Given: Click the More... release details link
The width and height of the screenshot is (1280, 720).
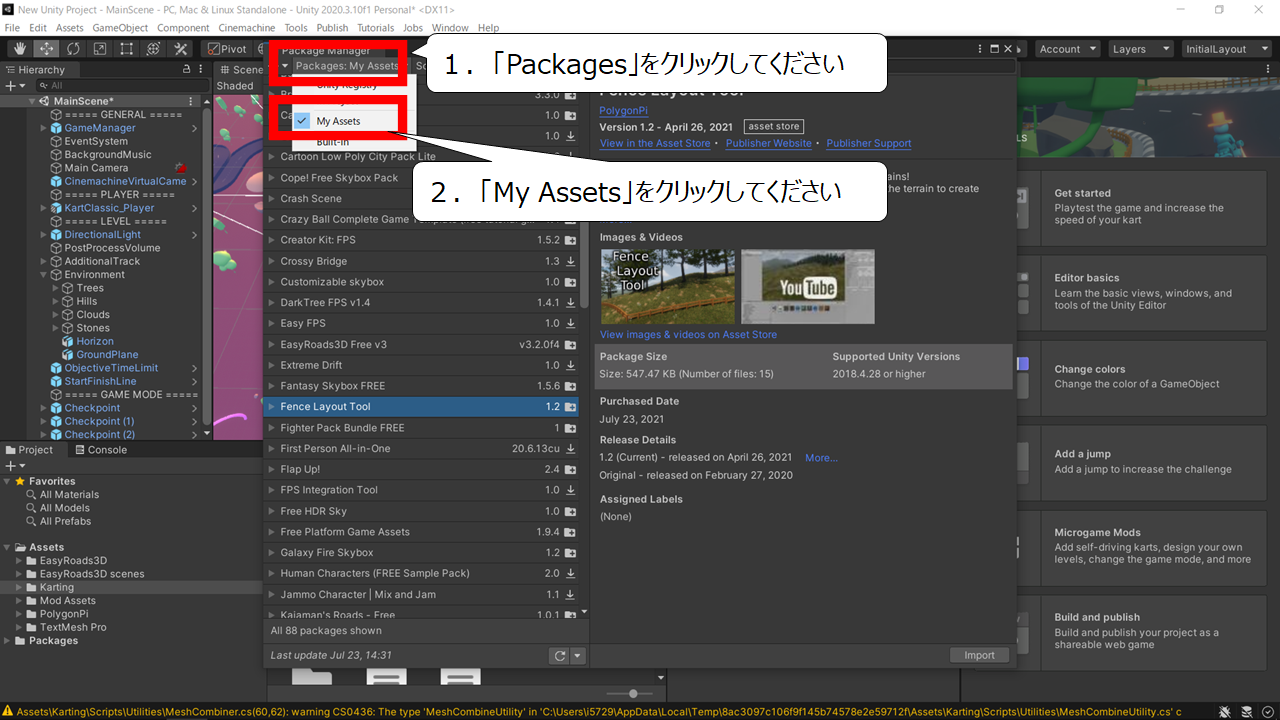Looking at the screenshot, I should [821, 458].
